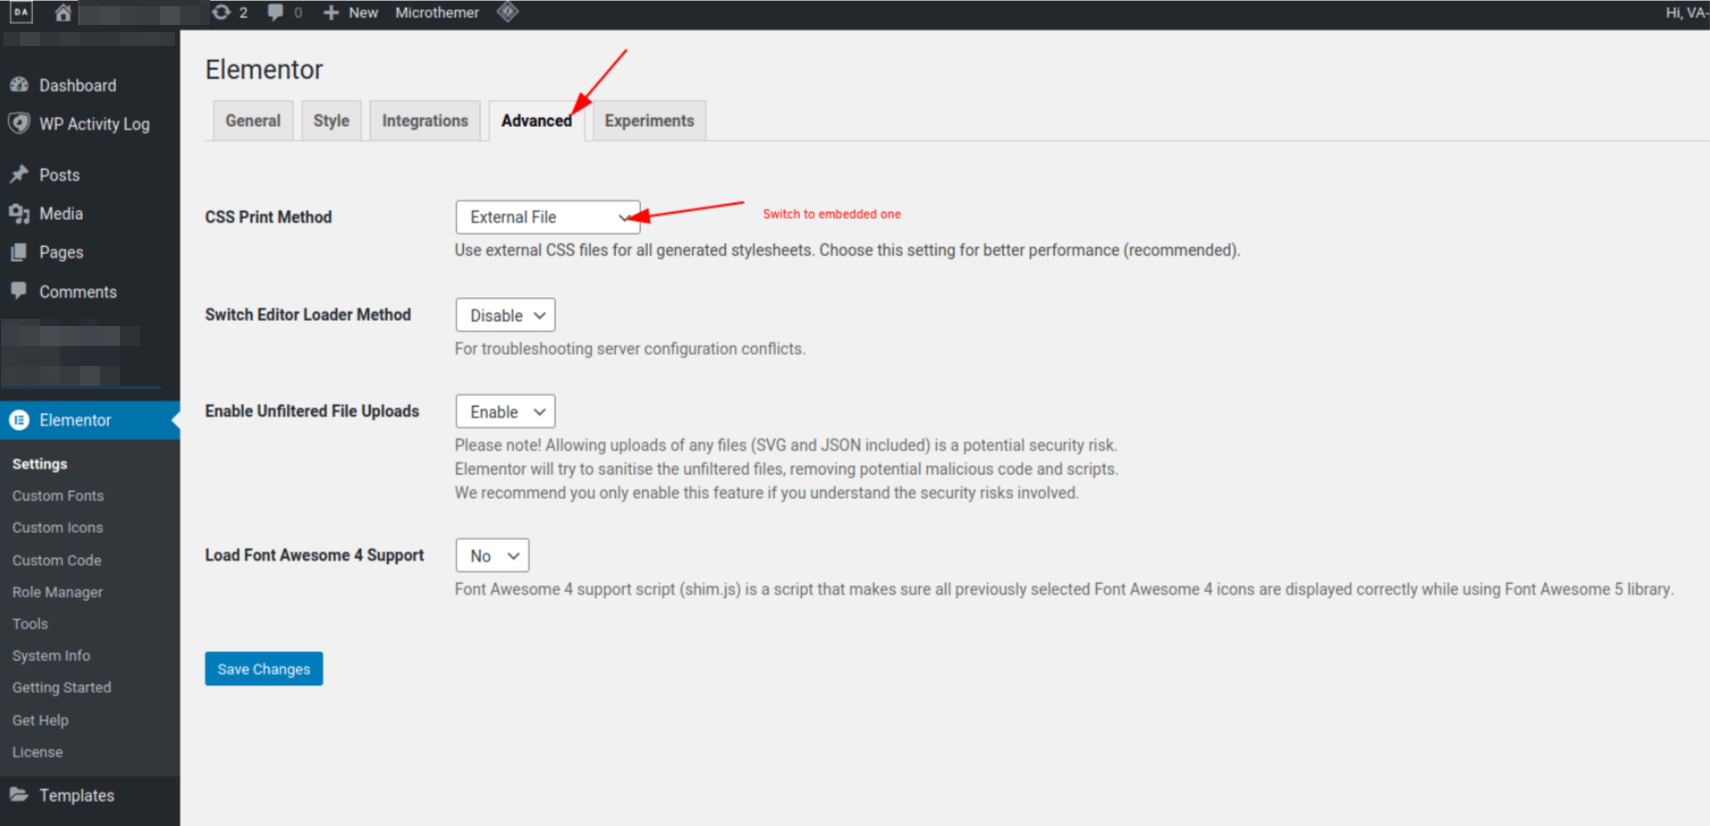1710x826 pixels.
Task: Click the Comments icon in sidebar
Action: (x=19, y=291)
